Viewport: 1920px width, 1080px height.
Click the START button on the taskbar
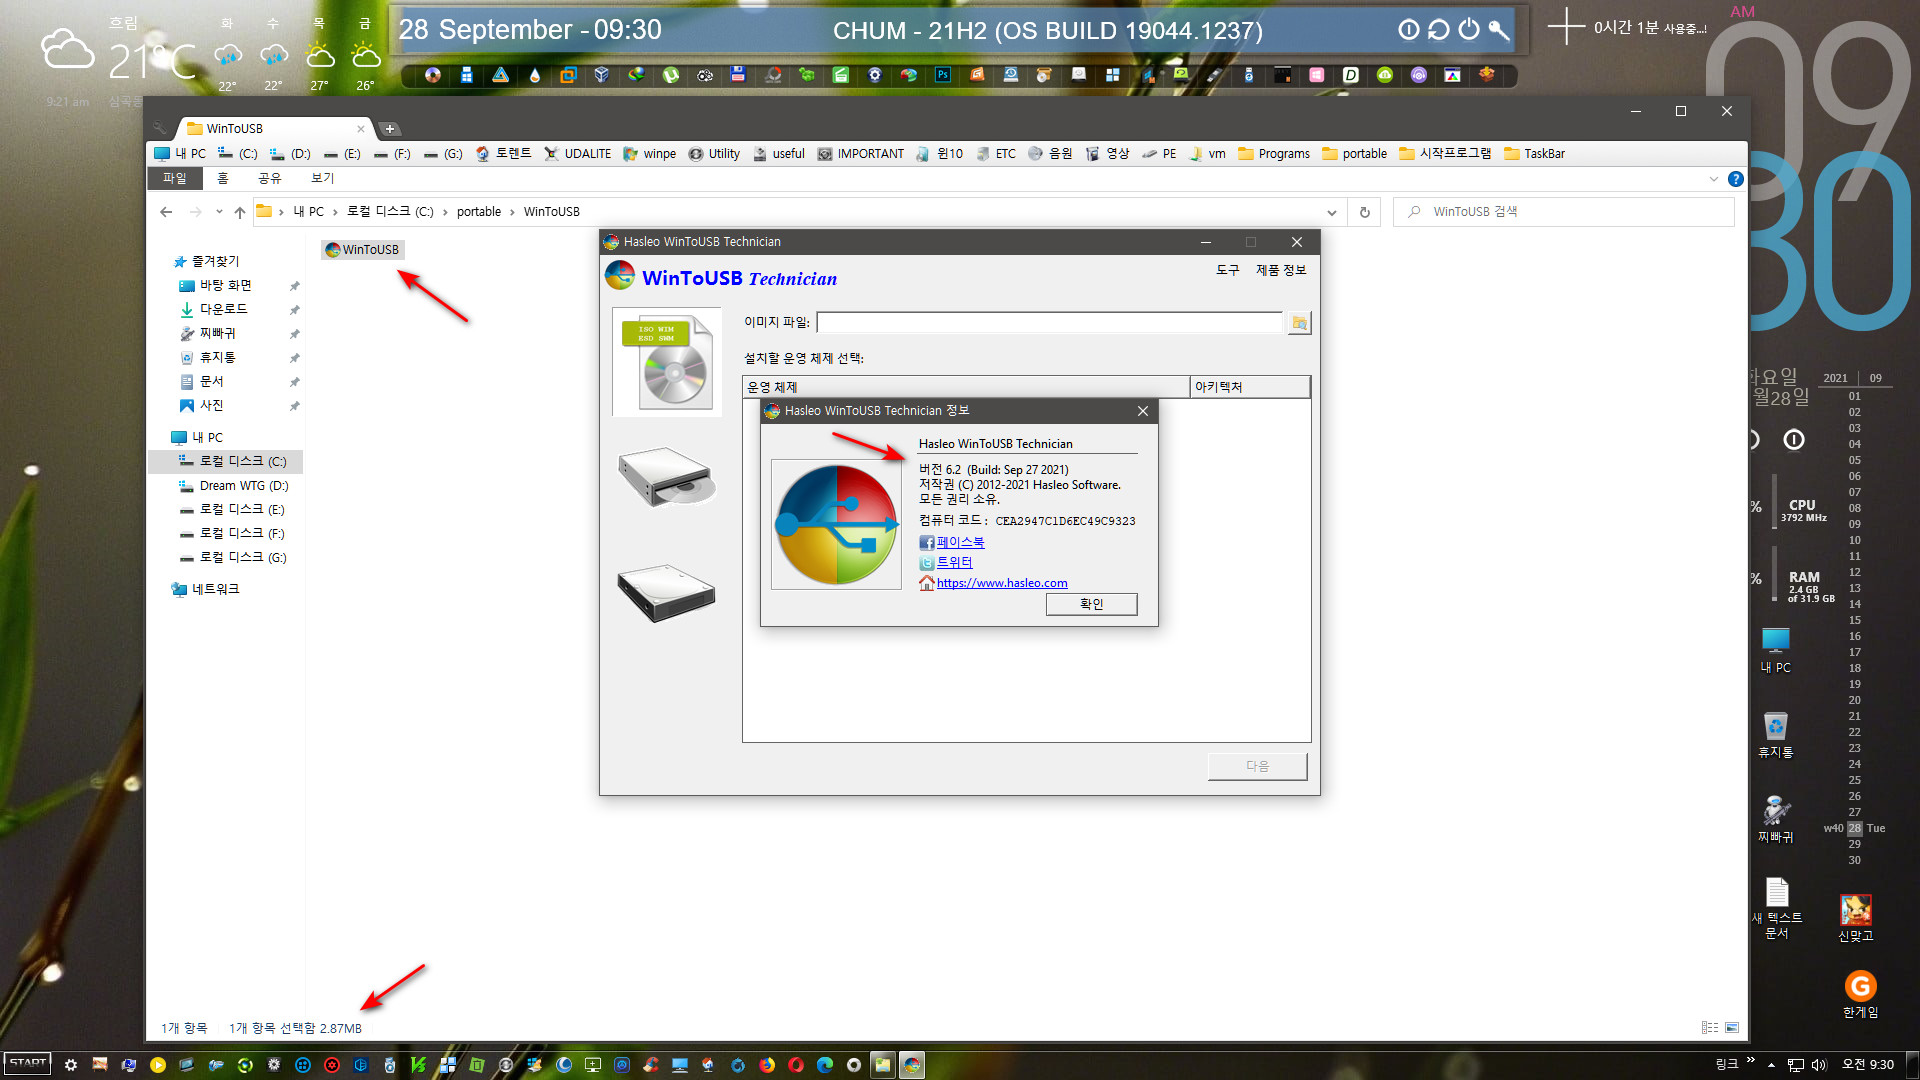tap(28, 1064)
